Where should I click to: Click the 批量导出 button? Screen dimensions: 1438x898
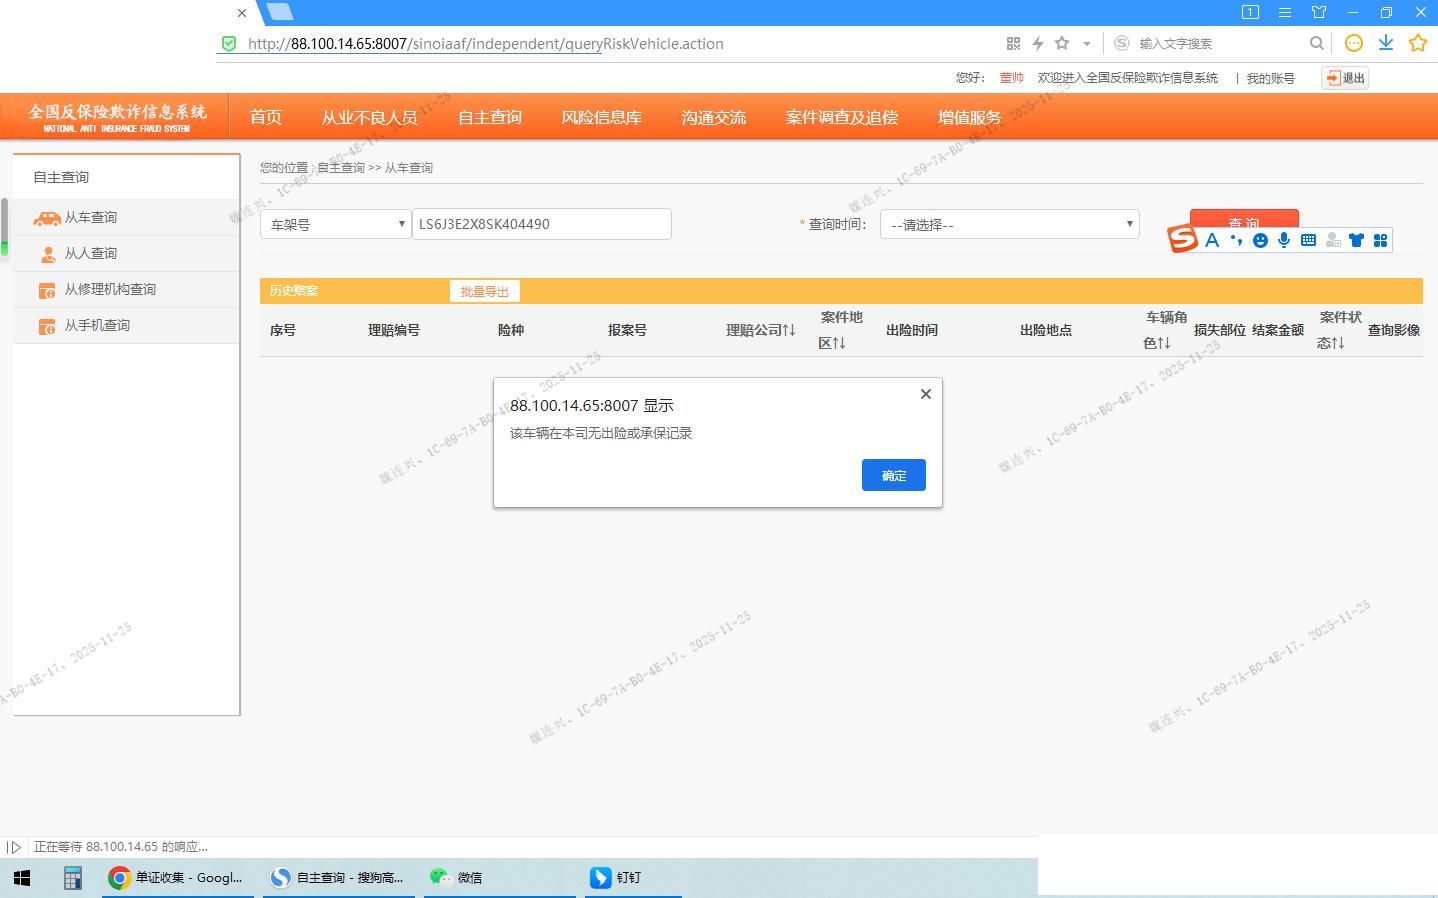484,291
